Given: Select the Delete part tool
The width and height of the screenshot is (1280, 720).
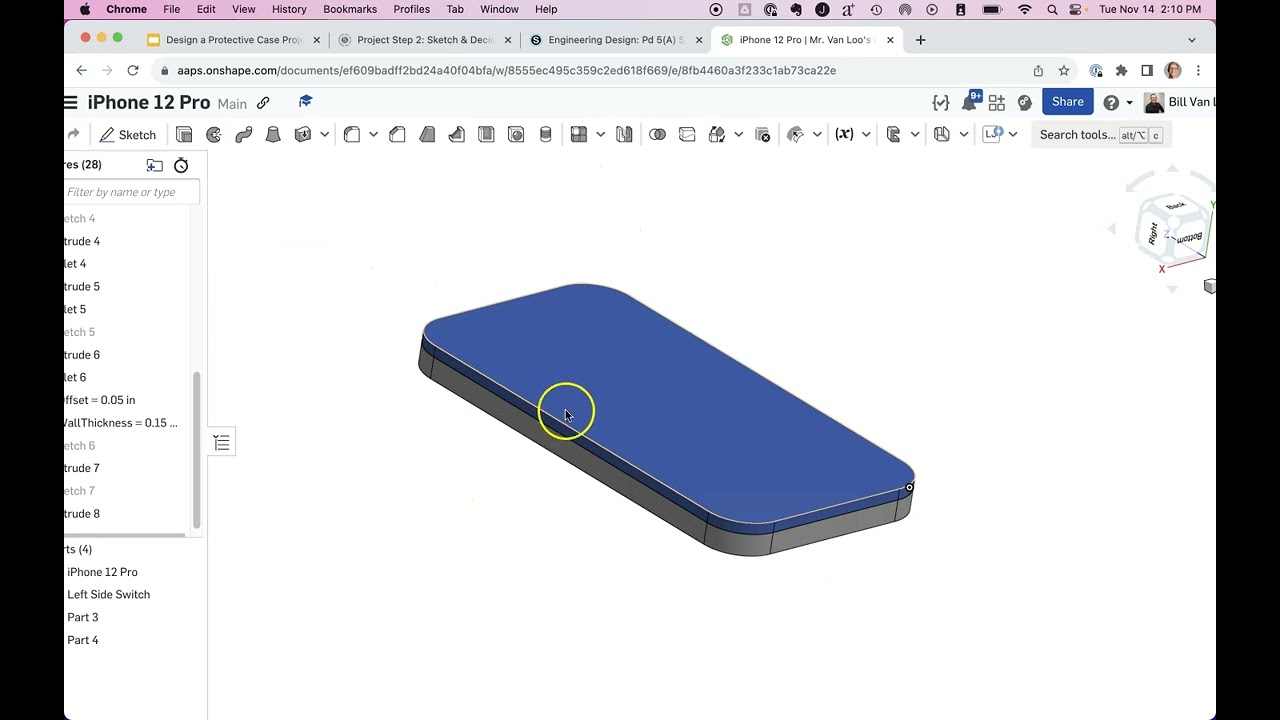Looking at the screenshot, I should coord(763,134).
